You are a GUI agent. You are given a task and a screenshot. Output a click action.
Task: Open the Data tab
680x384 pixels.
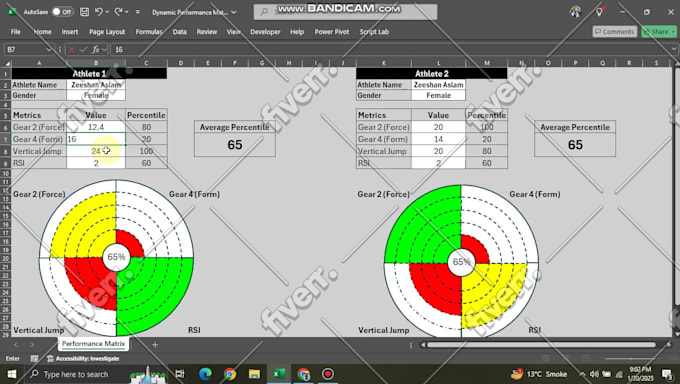180,32
